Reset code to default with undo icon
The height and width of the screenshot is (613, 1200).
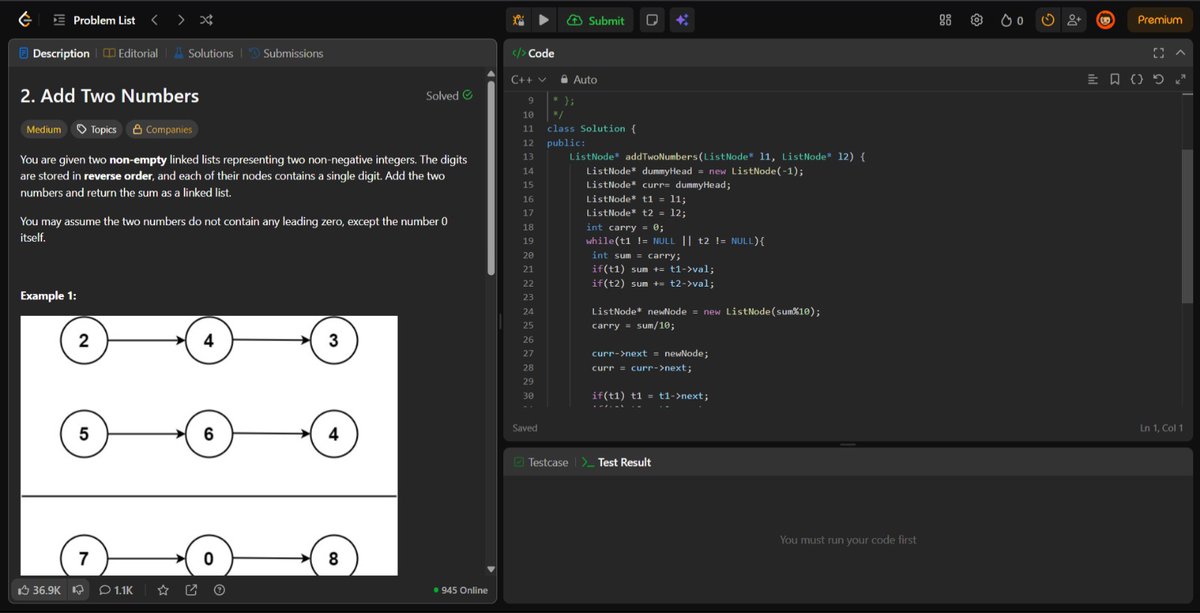click(1158, 79)
